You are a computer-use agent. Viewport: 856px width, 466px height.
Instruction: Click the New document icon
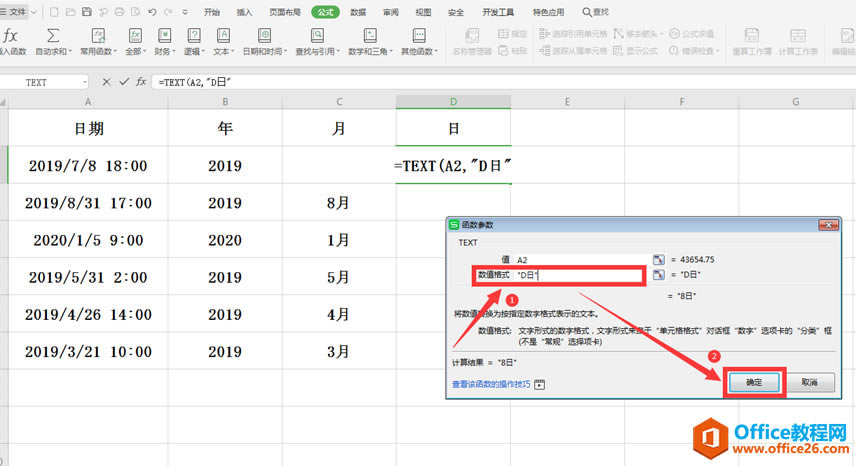tap(54, 11)
